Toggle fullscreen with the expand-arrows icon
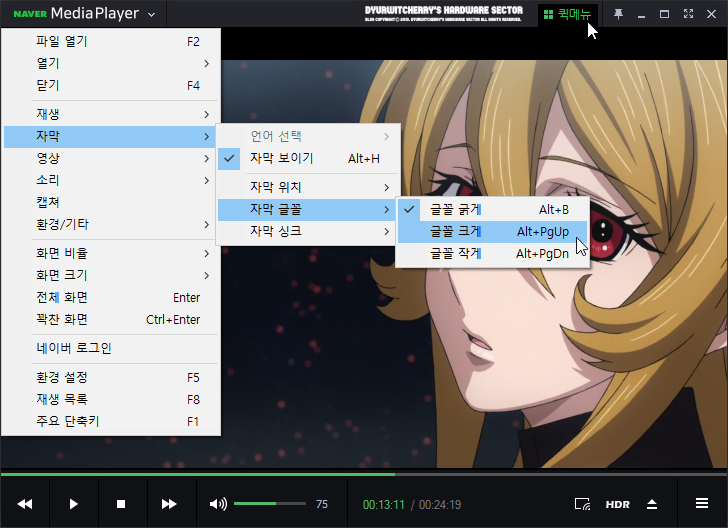Screen dimensions: 728x528 tap(689, 14)
